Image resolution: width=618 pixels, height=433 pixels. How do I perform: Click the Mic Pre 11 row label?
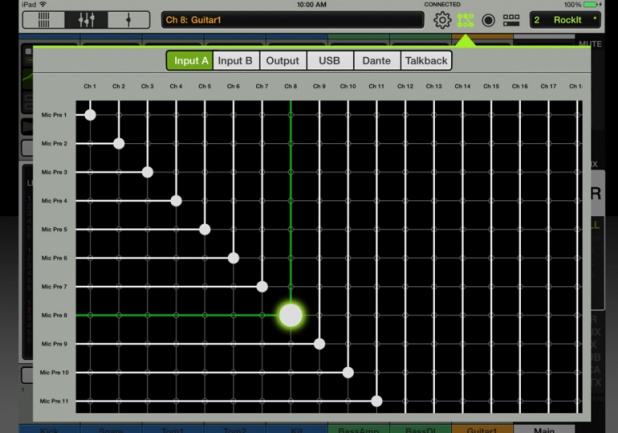coord(54,401)
